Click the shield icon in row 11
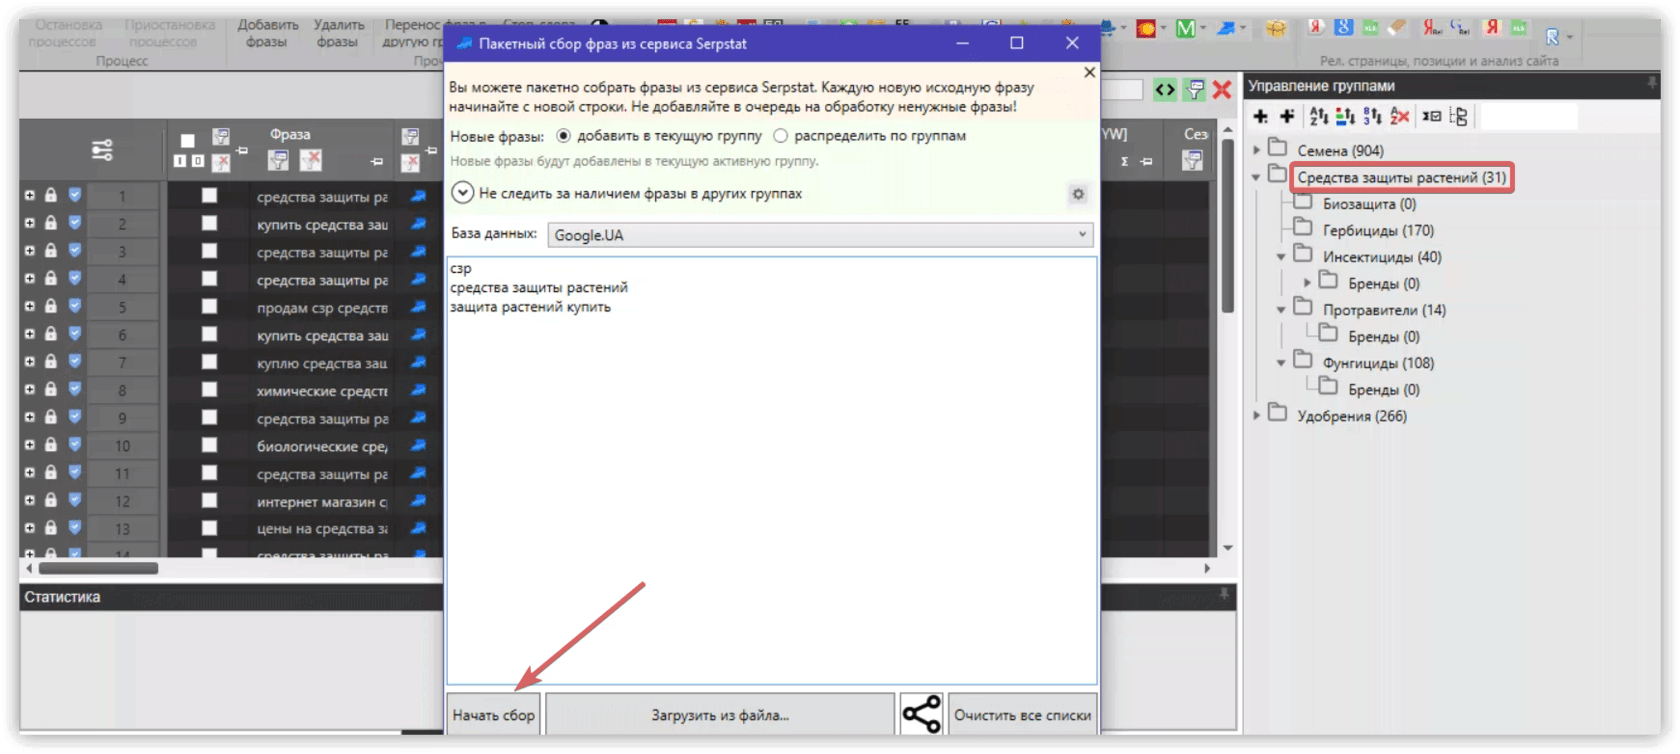The image size is (1680, 754). (75, 472)
